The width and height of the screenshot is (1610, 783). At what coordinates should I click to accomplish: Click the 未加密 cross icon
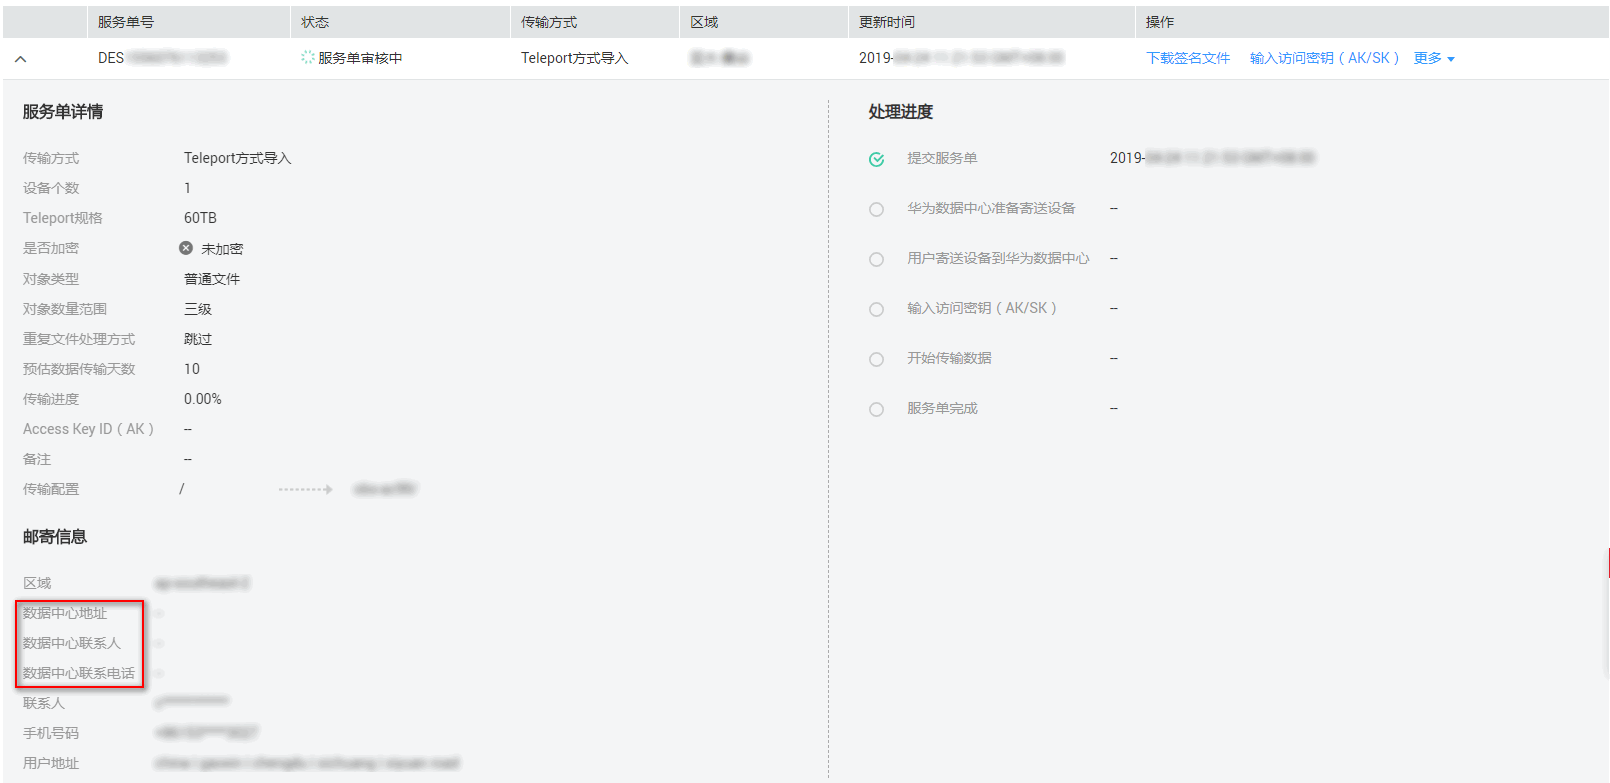[x=186, y=248]
